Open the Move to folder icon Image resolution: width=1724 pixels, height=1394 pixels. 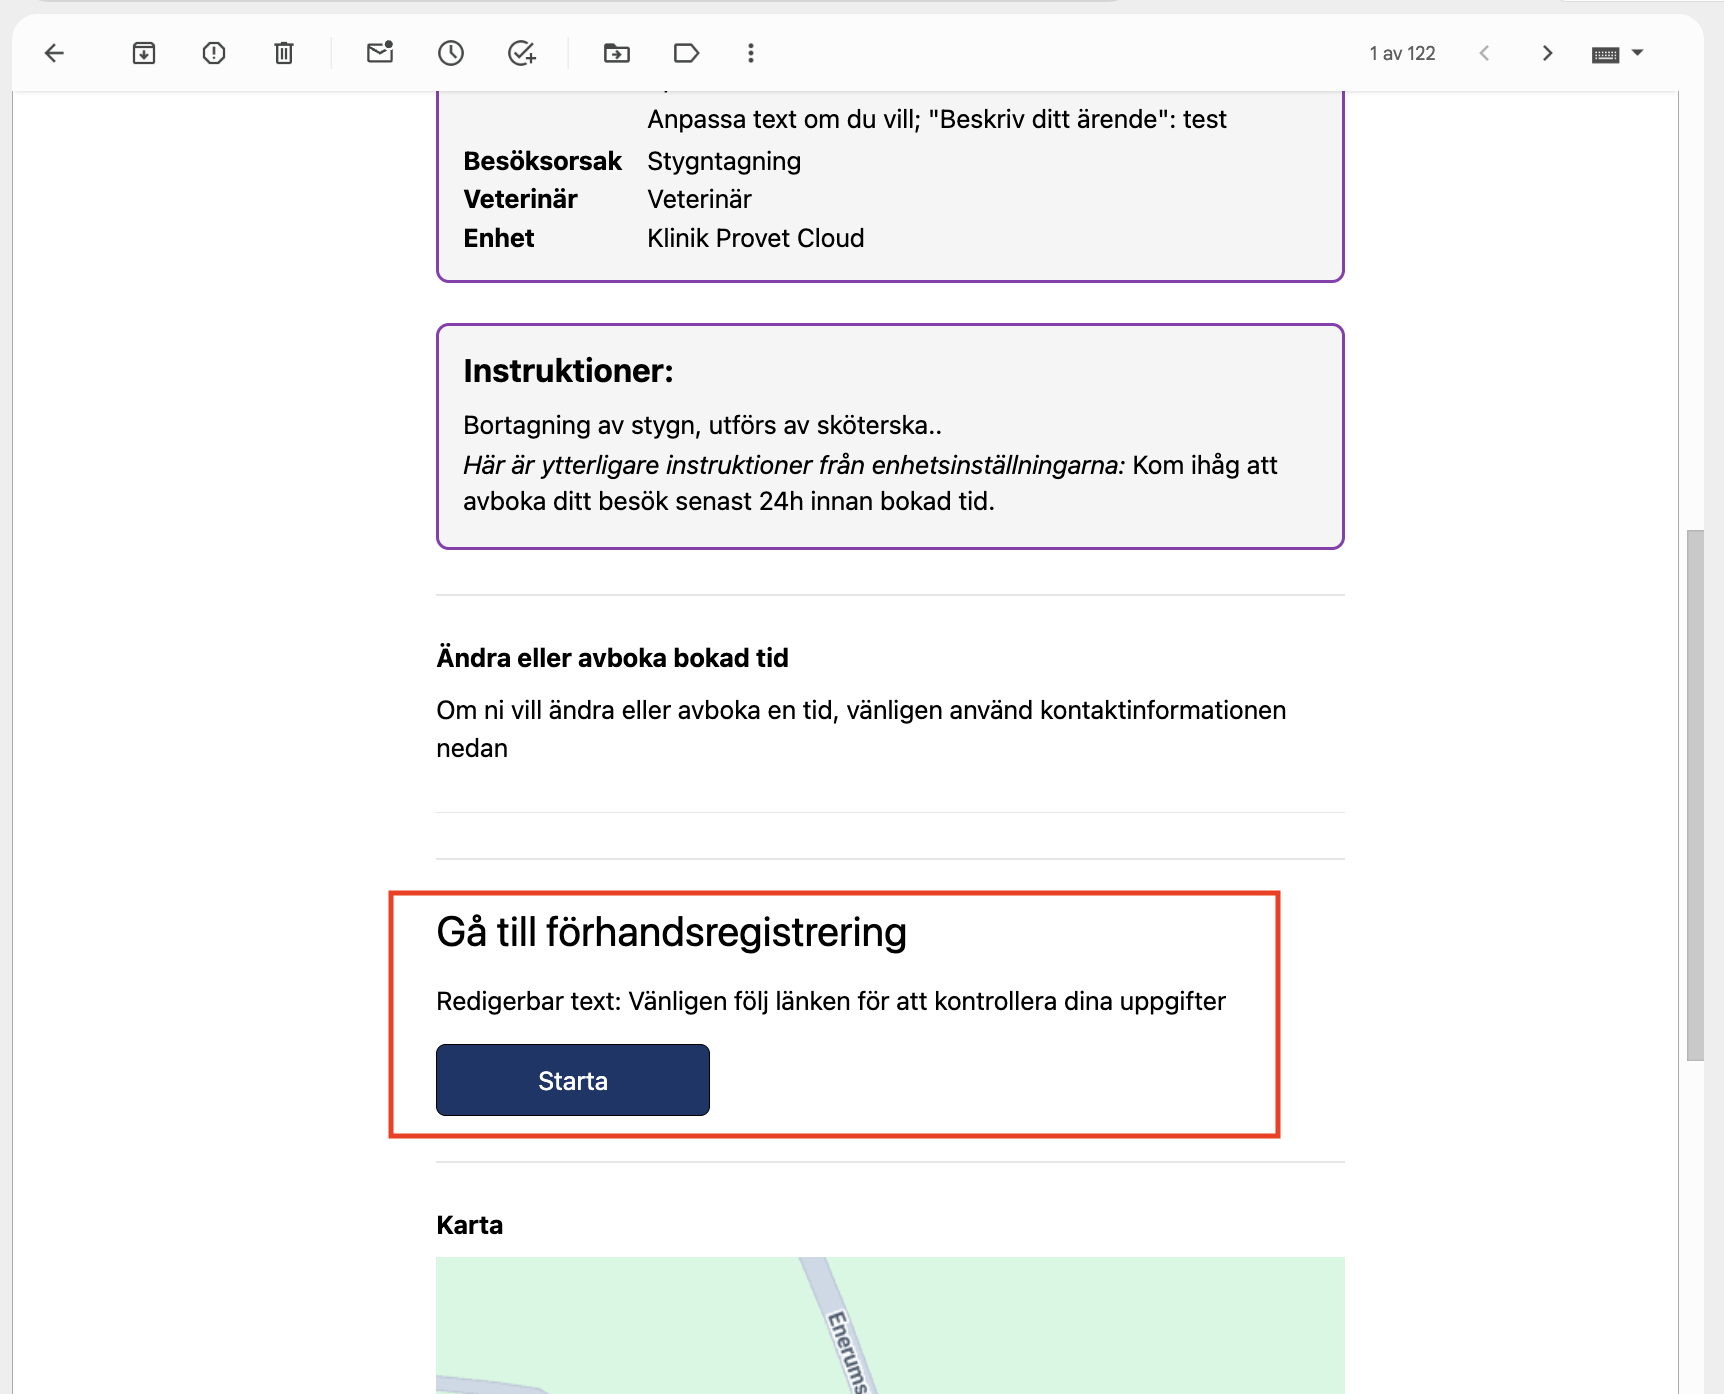pos(617,53)
